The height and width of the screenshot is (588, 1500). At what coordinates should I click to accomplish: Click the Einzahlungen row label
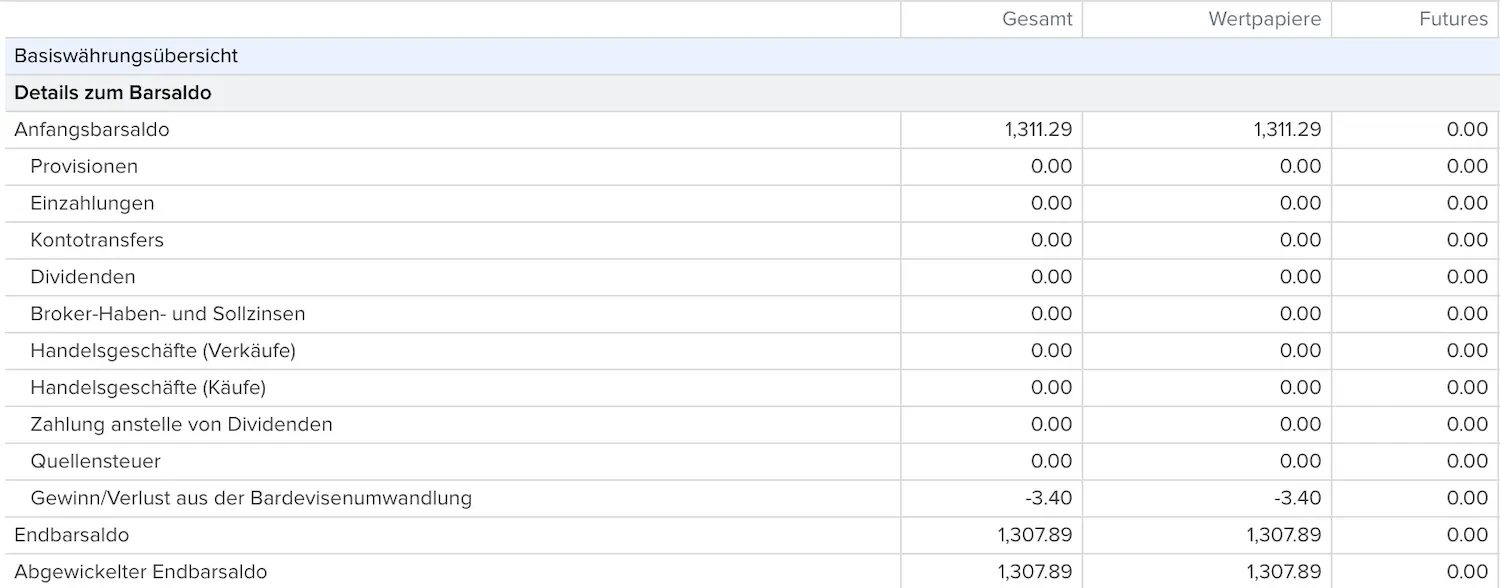(x=92, y=203)
